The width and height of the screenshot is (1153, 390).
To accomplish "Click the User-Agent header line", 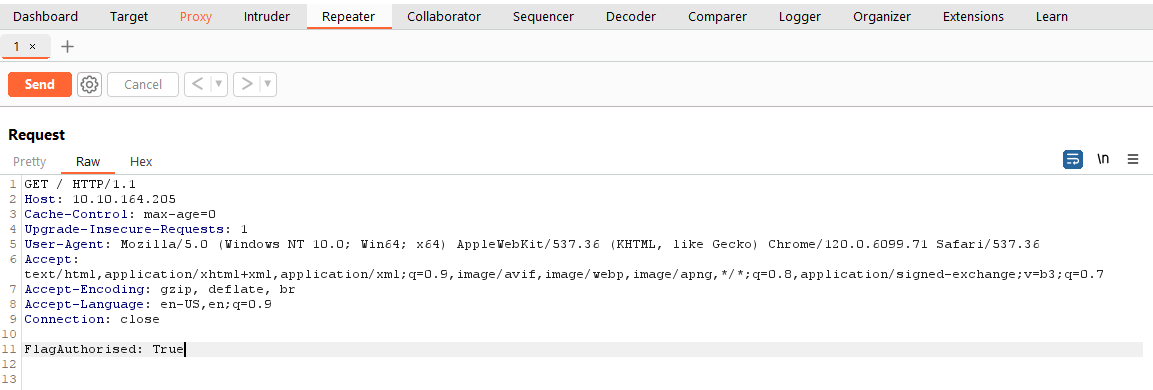I will tap(532, 244).
